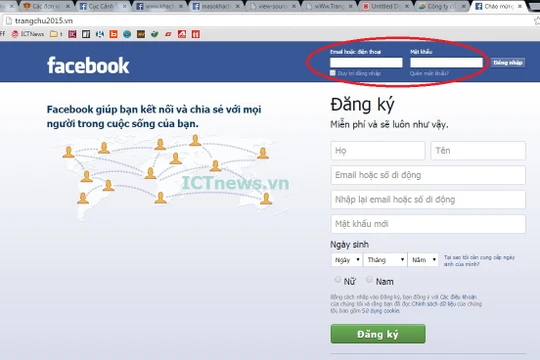540x360 pixels.
Task: Click the trangchu2015.vn address bar
Action: pyautogui.click(x=269, y=21)
